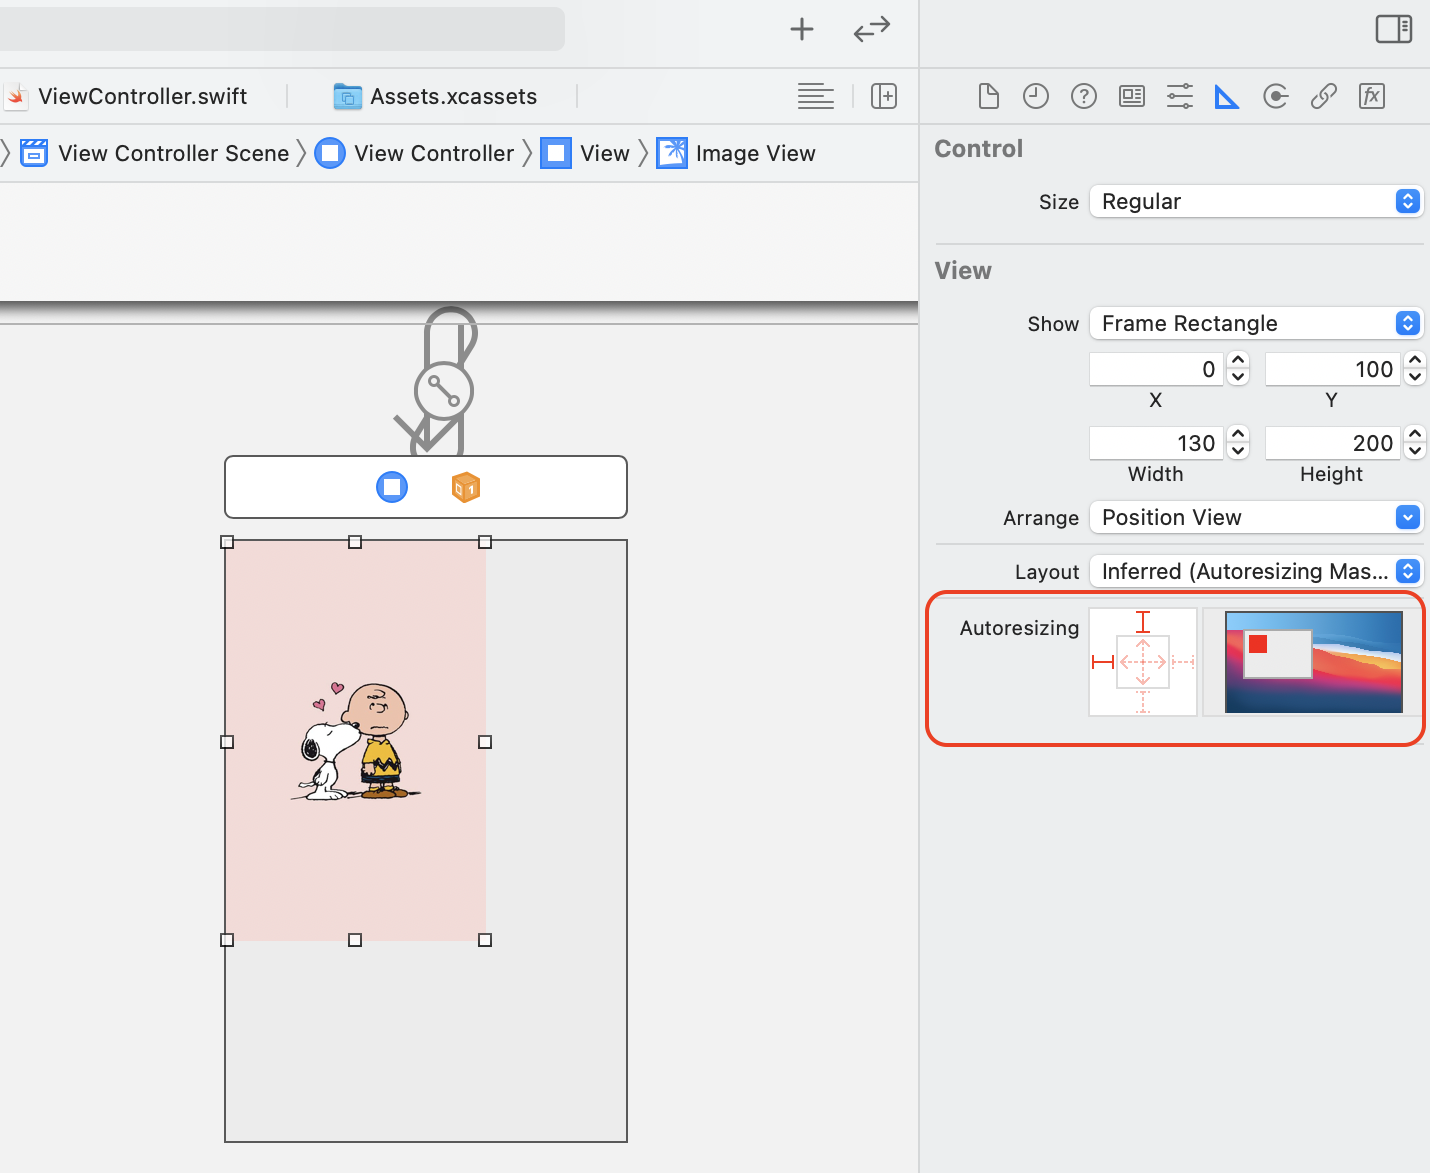Click the left-middle resize handle of image view
Screen dimensions: 1430x1173
[227, 742]
